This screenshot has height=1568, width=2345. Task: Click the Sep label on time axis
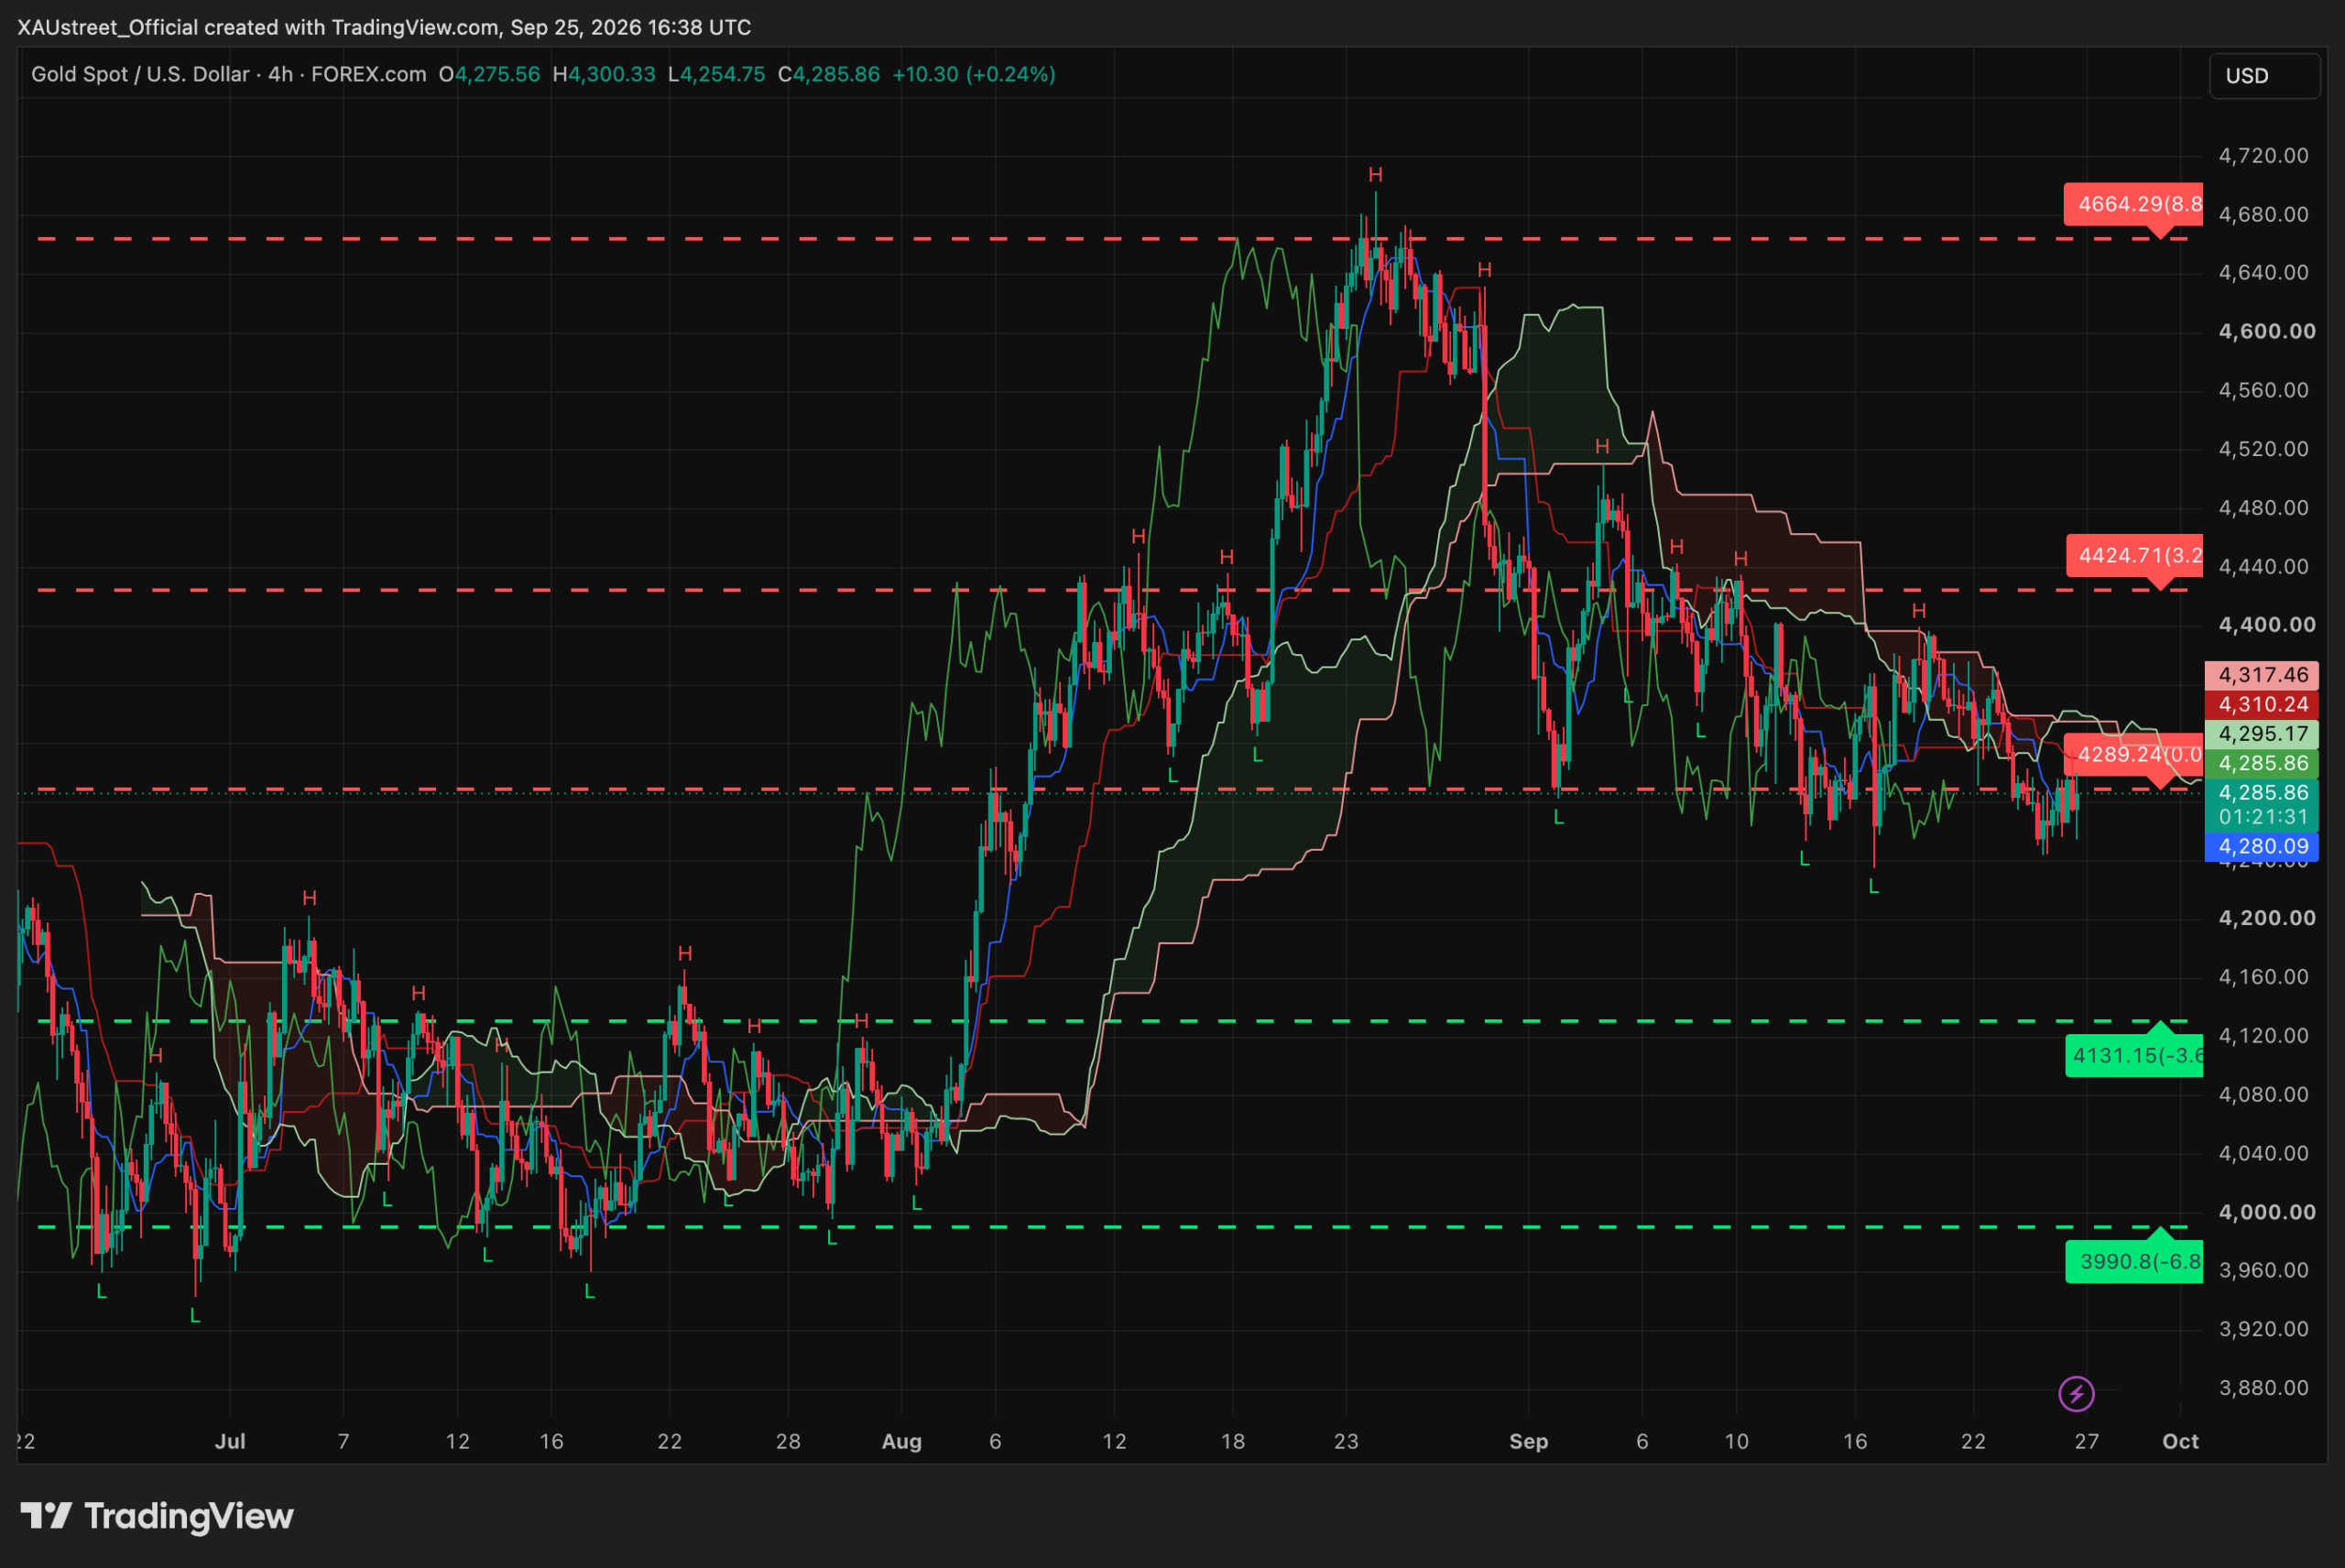1528,1441
